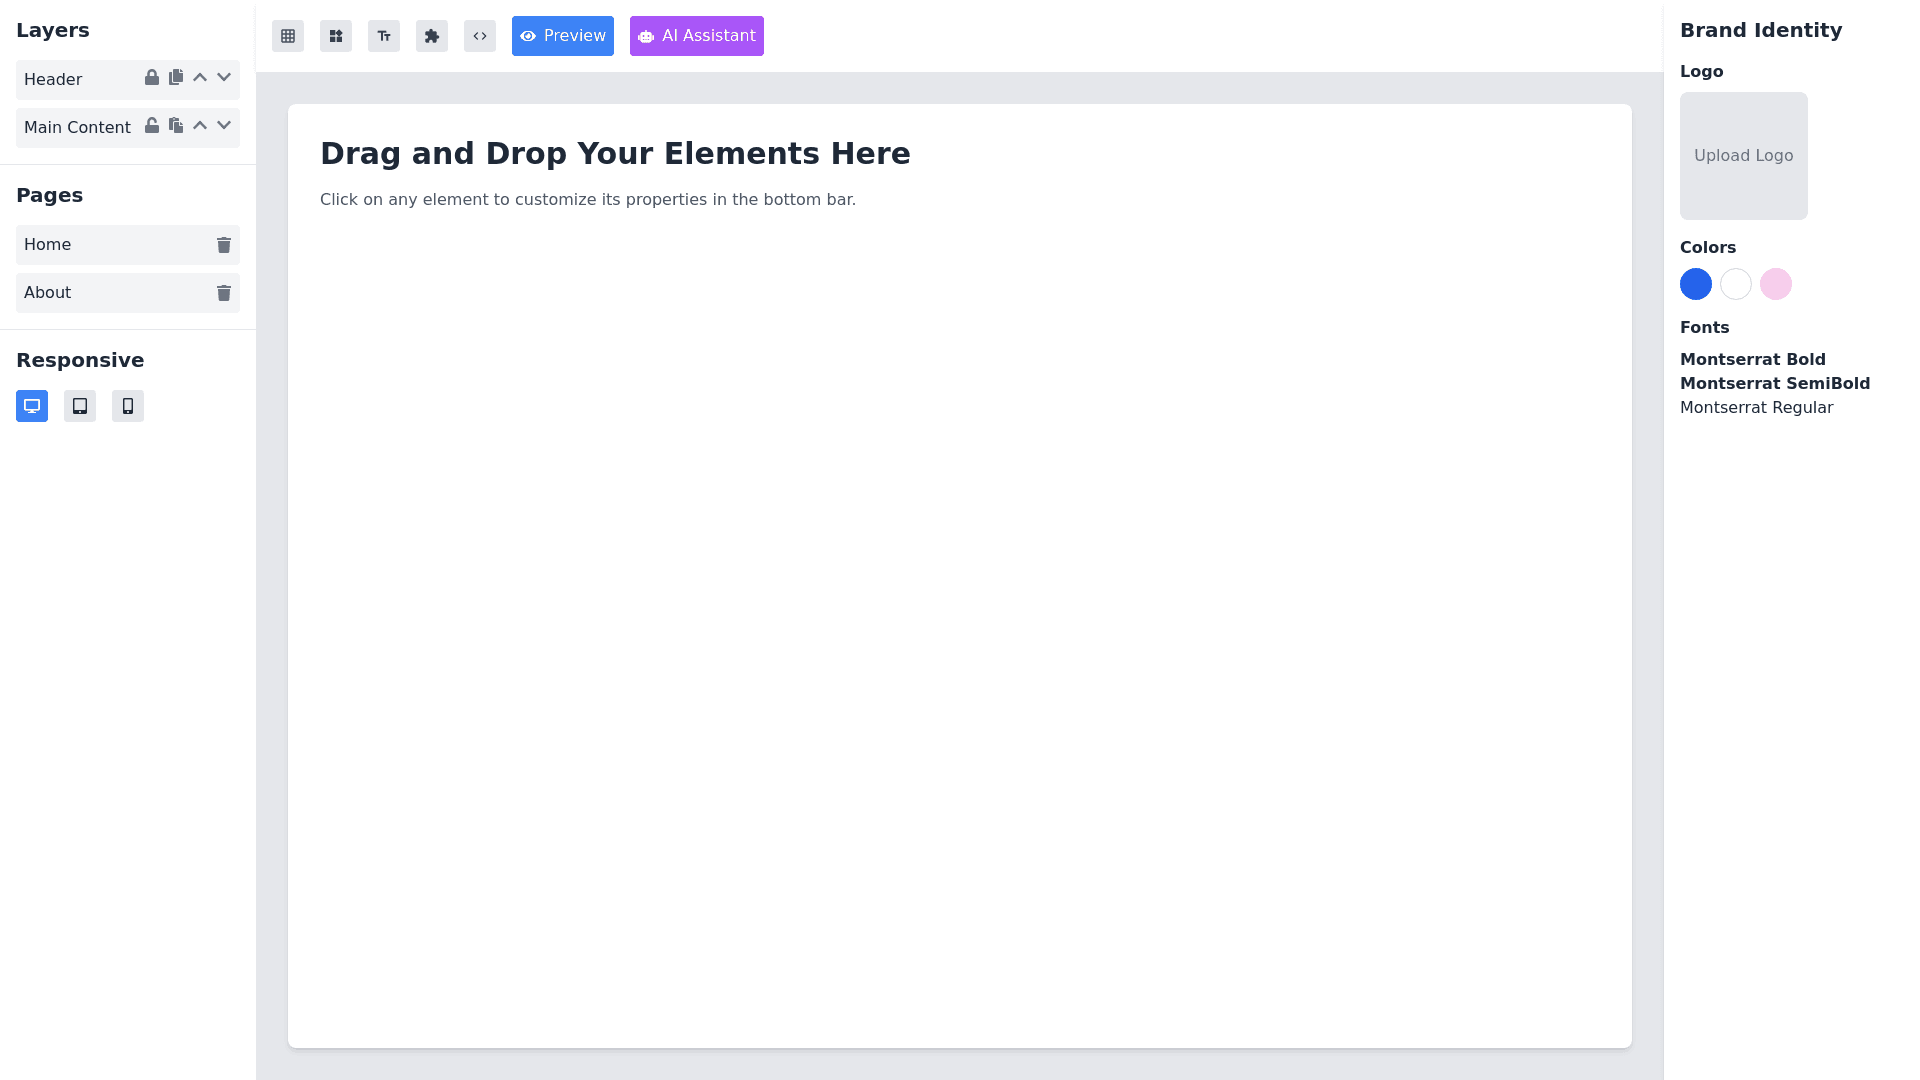Open the shapes and blocks tool
The width and height of the screenshot is (1920, 1080).
click(336, 36)
